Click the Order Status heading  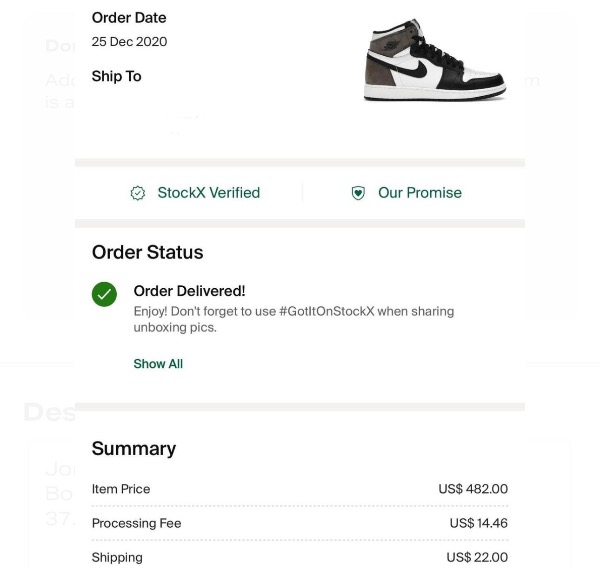tap(147, 253)
